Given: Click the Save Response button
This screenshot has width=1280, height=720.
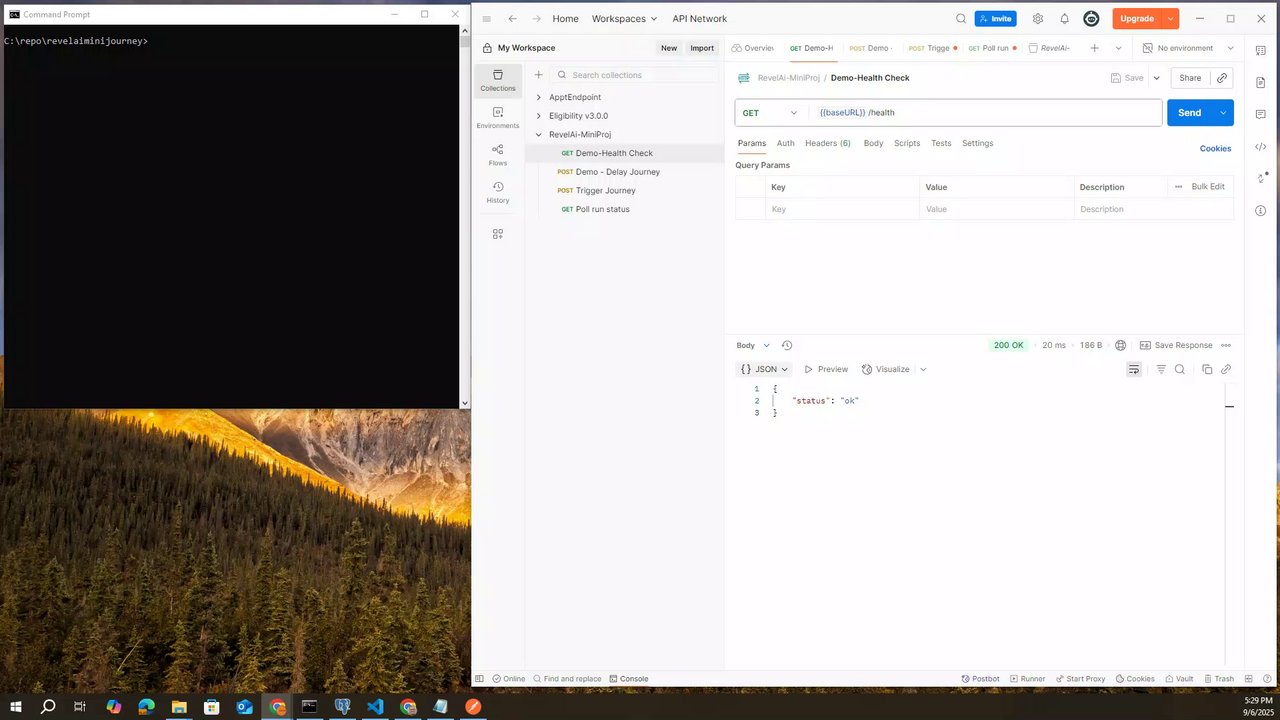Looking at the screenshot, I should coord(1176,345).
